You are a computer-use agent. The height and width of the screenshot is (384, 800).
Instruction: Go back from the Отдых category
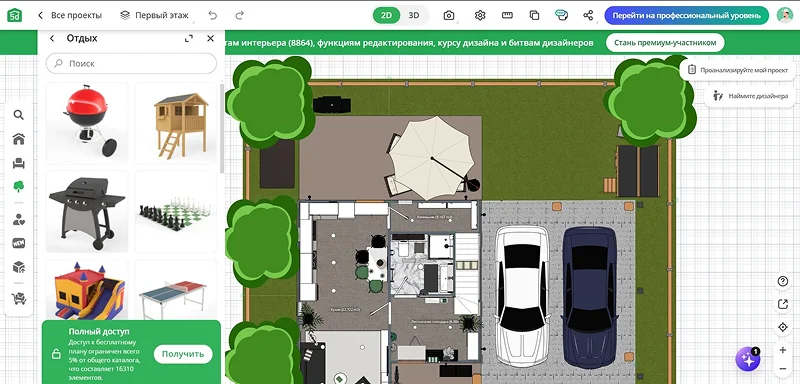[x=52, y=38]
